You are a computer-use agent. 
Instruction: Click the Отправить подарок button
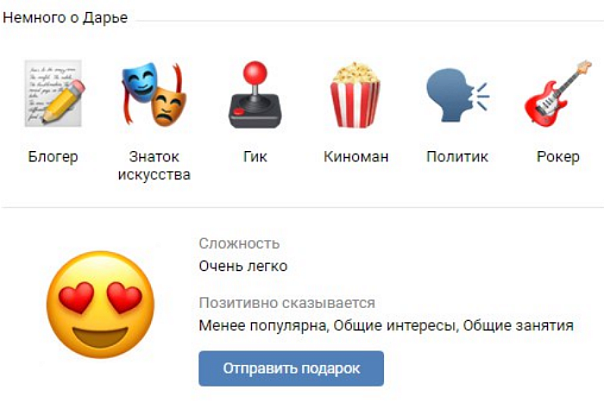(x=291, y=368)
